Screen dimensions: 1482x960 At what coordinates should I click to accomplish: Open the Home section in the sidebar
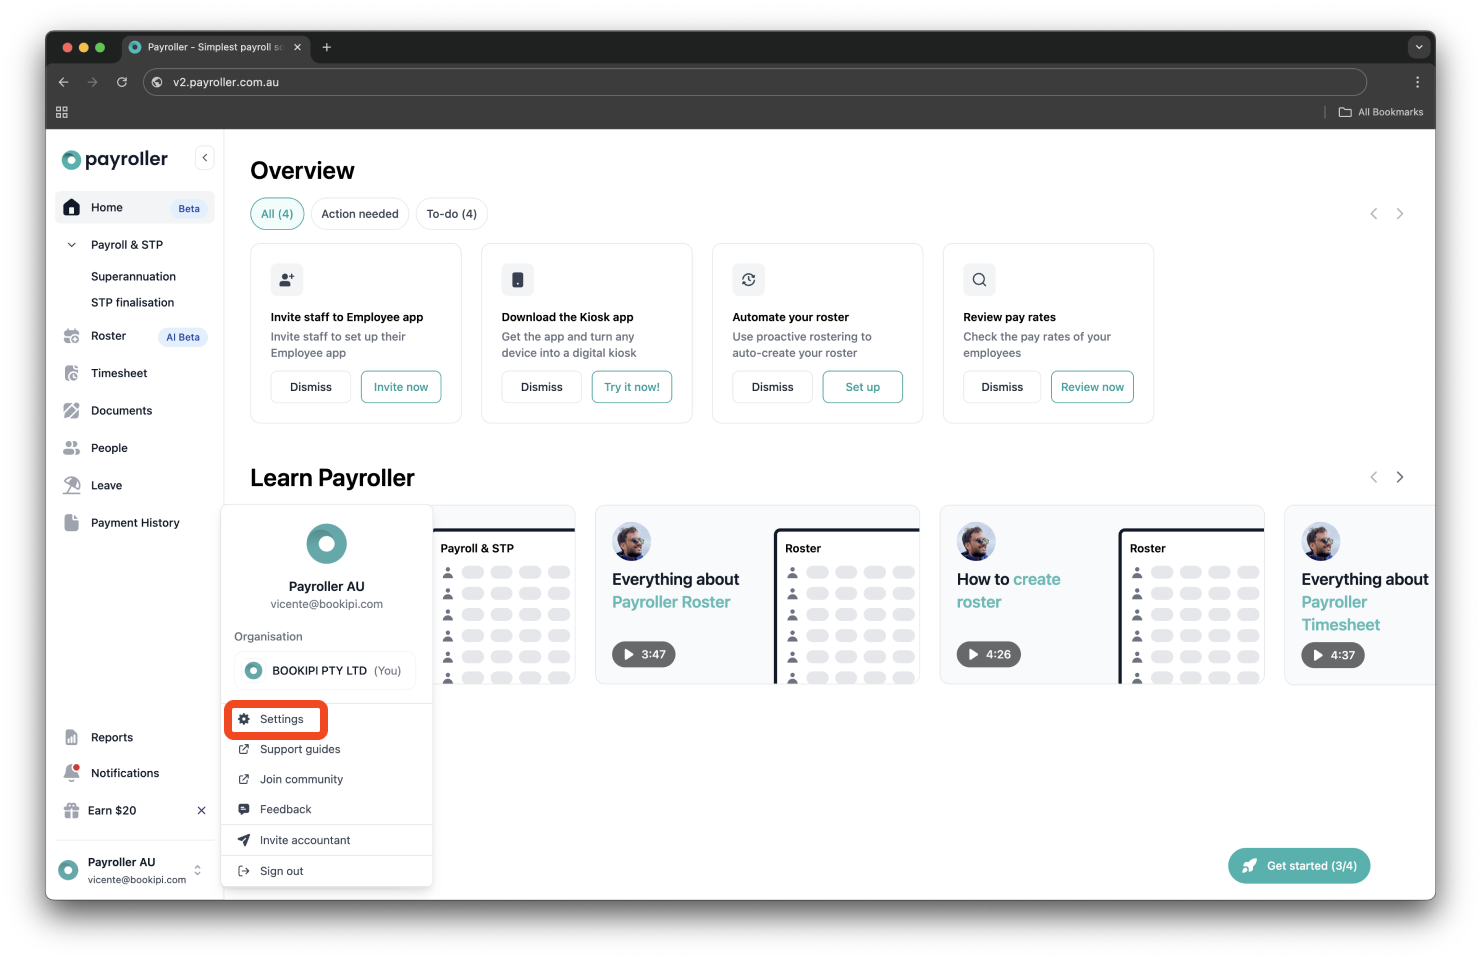[104, 207]
